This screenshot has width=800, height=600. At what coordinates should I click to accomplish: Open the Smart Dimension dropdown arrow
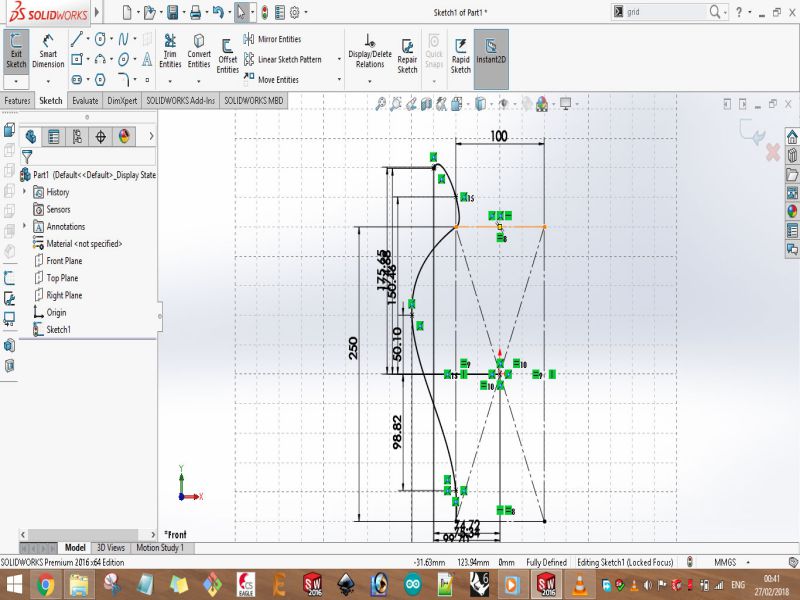click(48, 81)
